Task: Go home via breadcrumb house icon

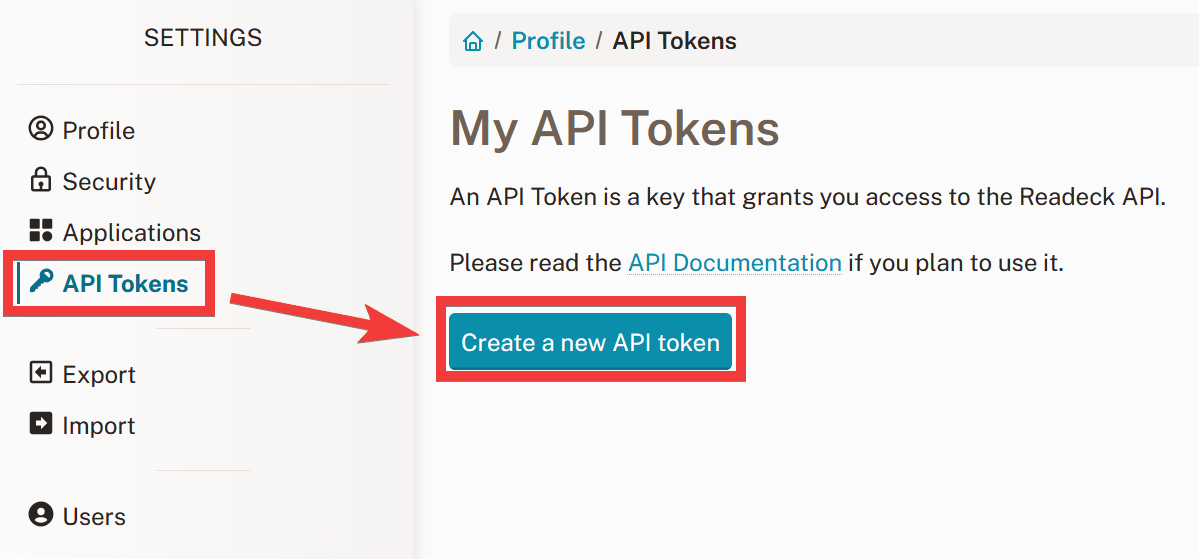Action: [473, 41]
